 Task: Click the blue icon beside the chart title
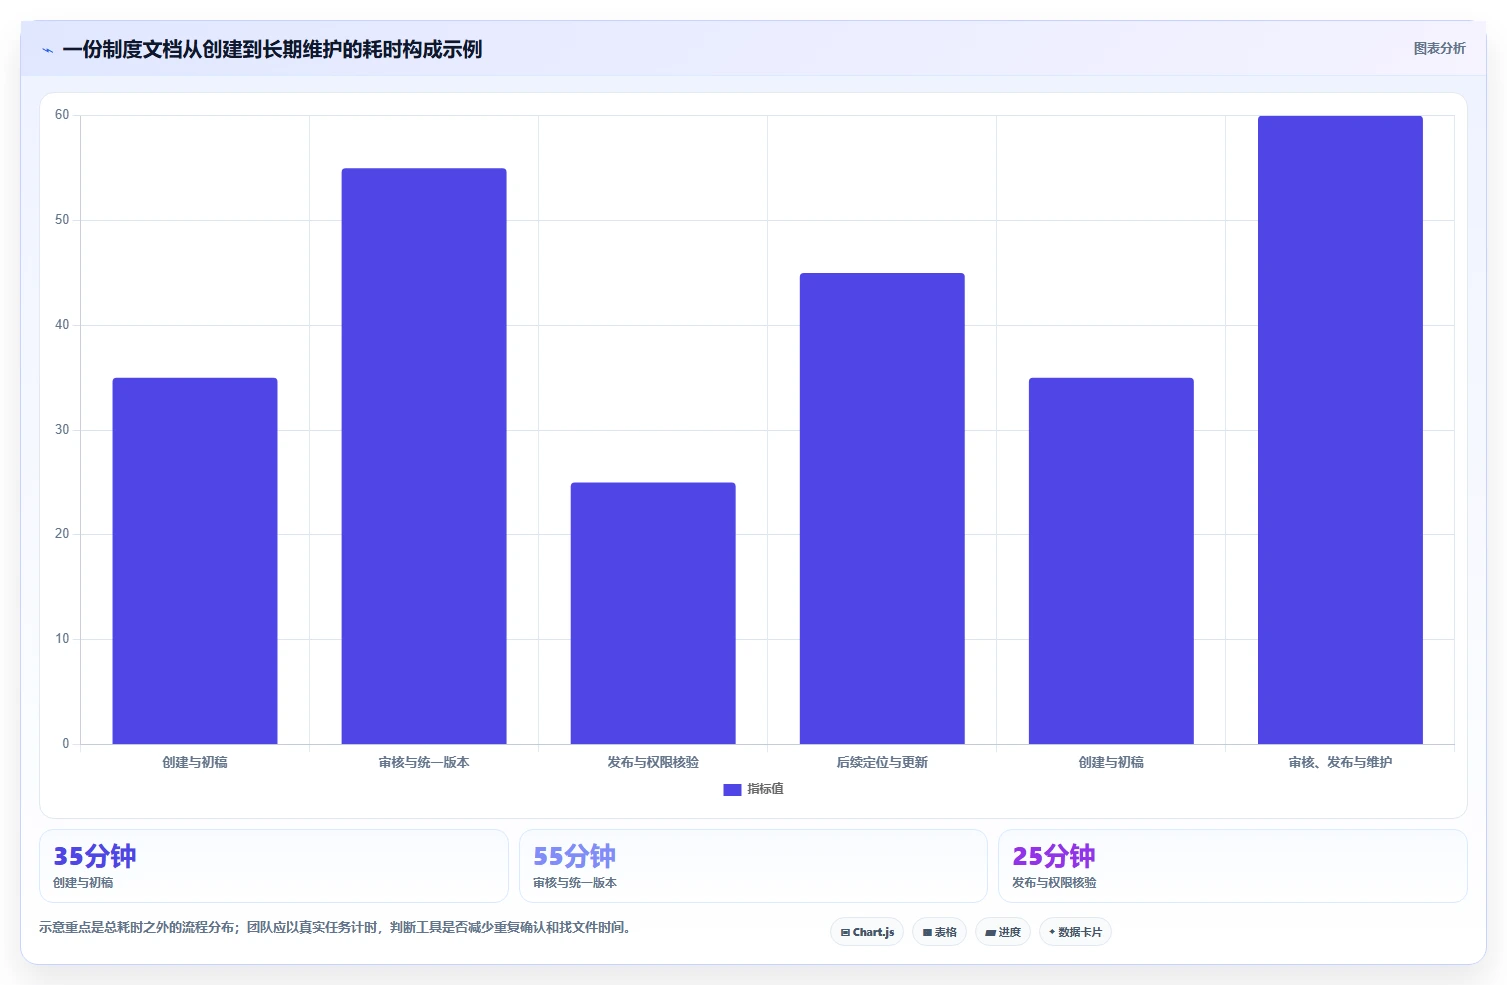tap(47, 50)
